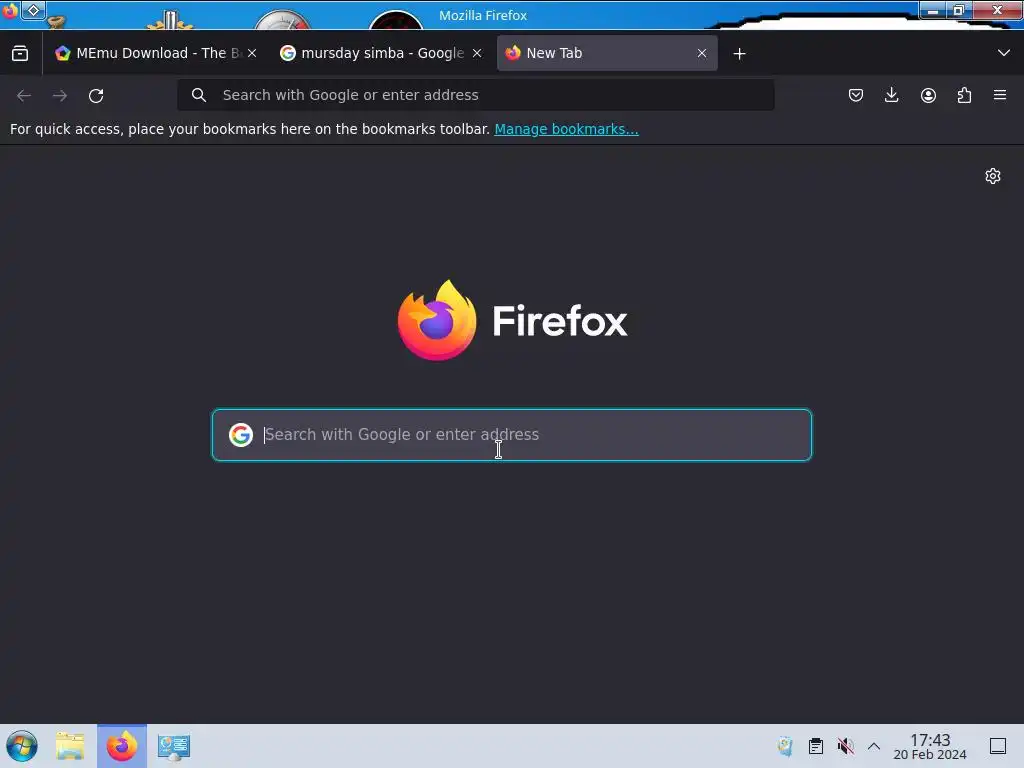Minimize the Firefox window
Viewport: 1024px width, 768px height.
pos(933,10)
